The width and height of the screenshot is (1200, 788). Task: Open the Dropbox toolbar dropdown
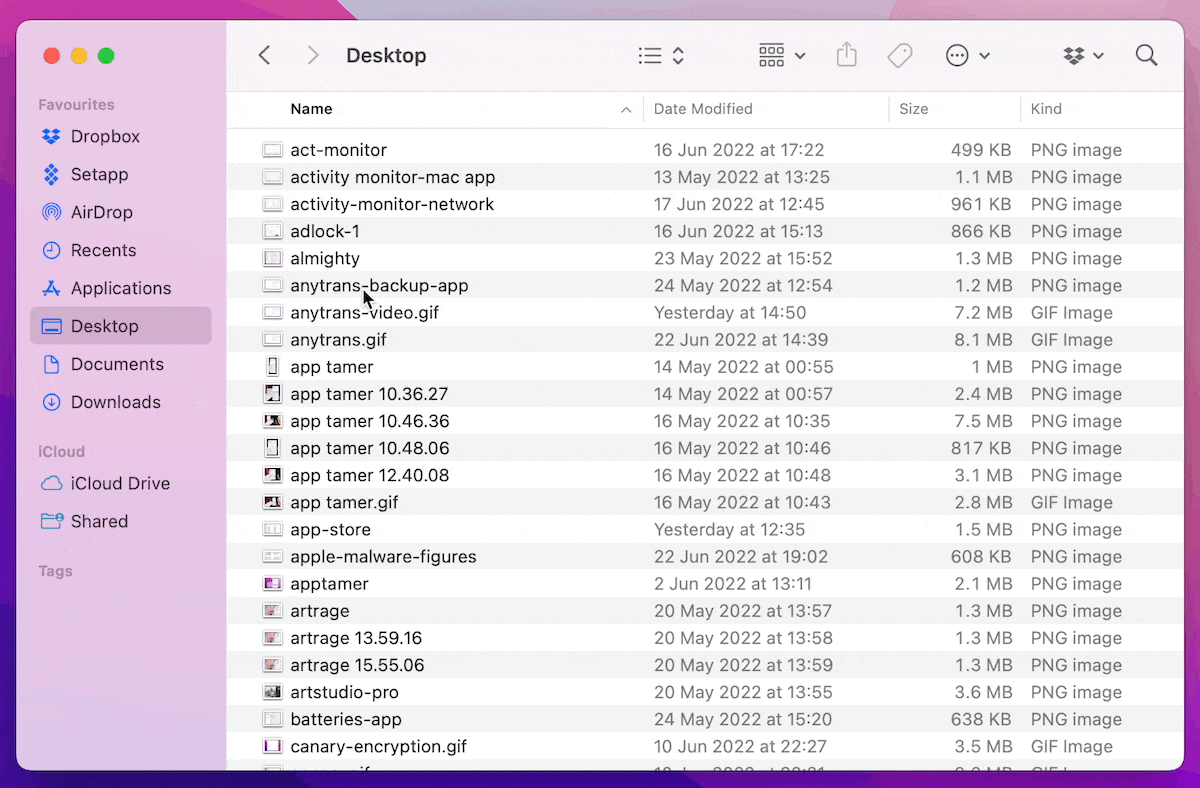(1084, 56)
